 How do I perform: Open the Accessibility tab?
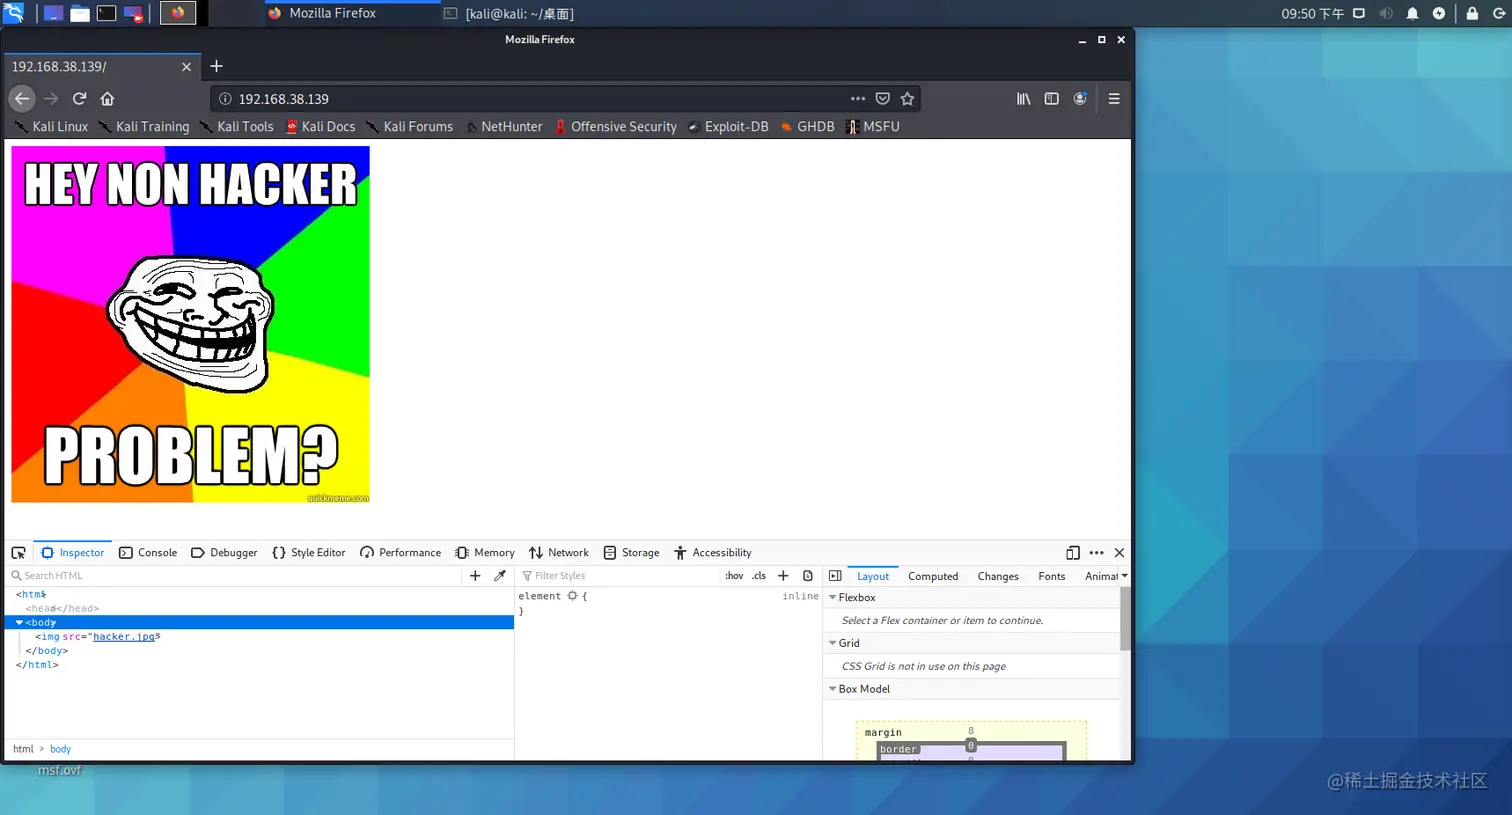[712, 553]
